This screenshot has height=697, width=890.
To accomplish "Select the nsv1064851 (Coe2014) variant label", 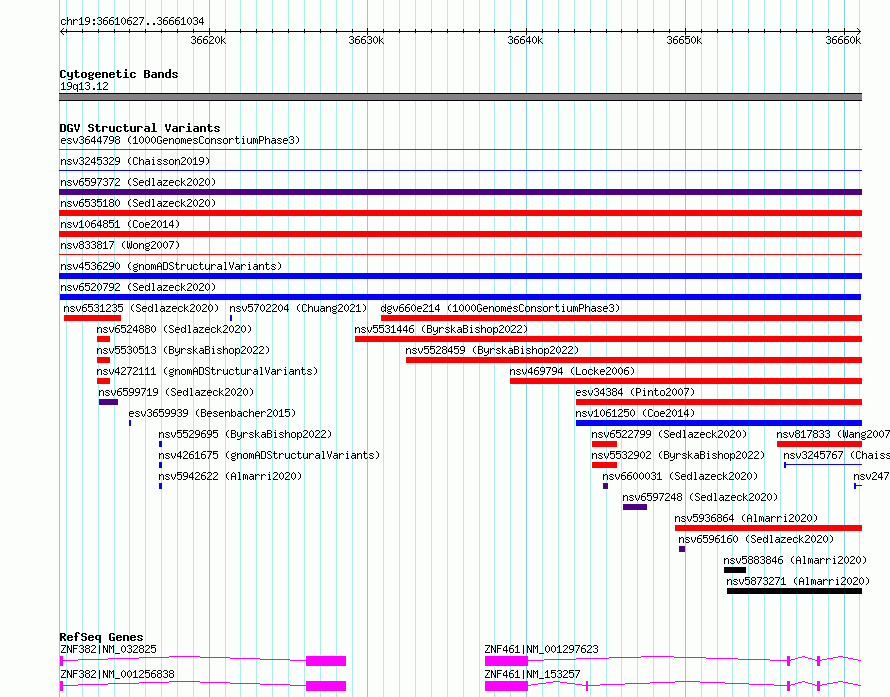I will click(120, 224).
